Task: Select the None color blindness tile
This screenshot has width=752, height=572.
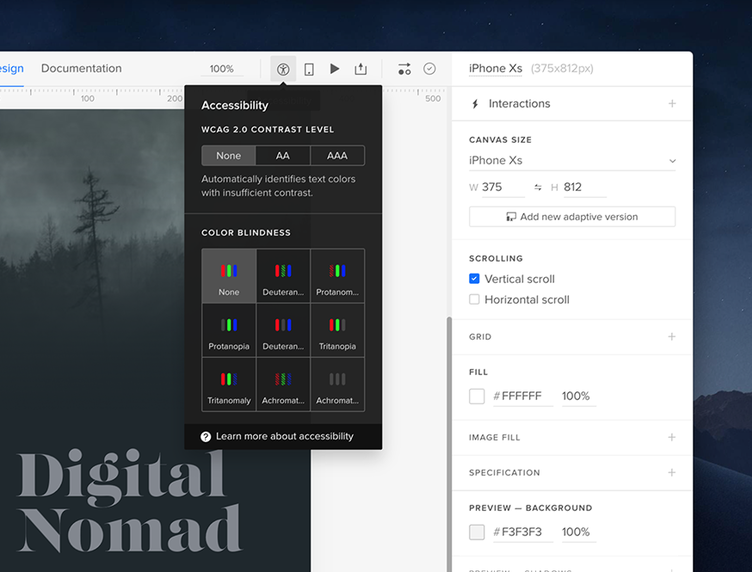Action: [229, 276]
